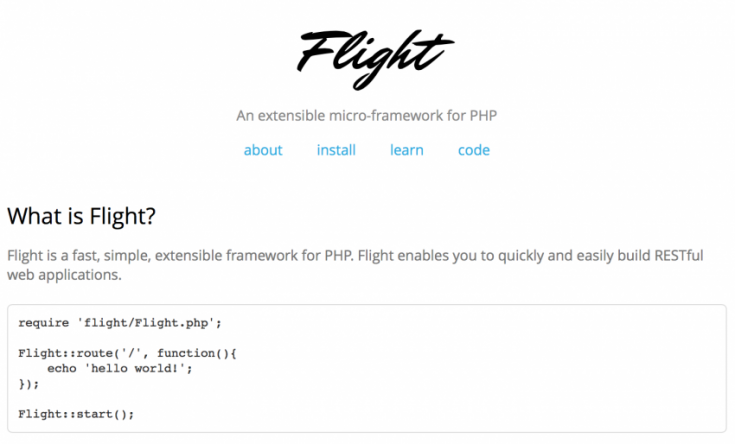Select the code navigation link
Screen dimensions: 735x444
(x=474, y=150)
